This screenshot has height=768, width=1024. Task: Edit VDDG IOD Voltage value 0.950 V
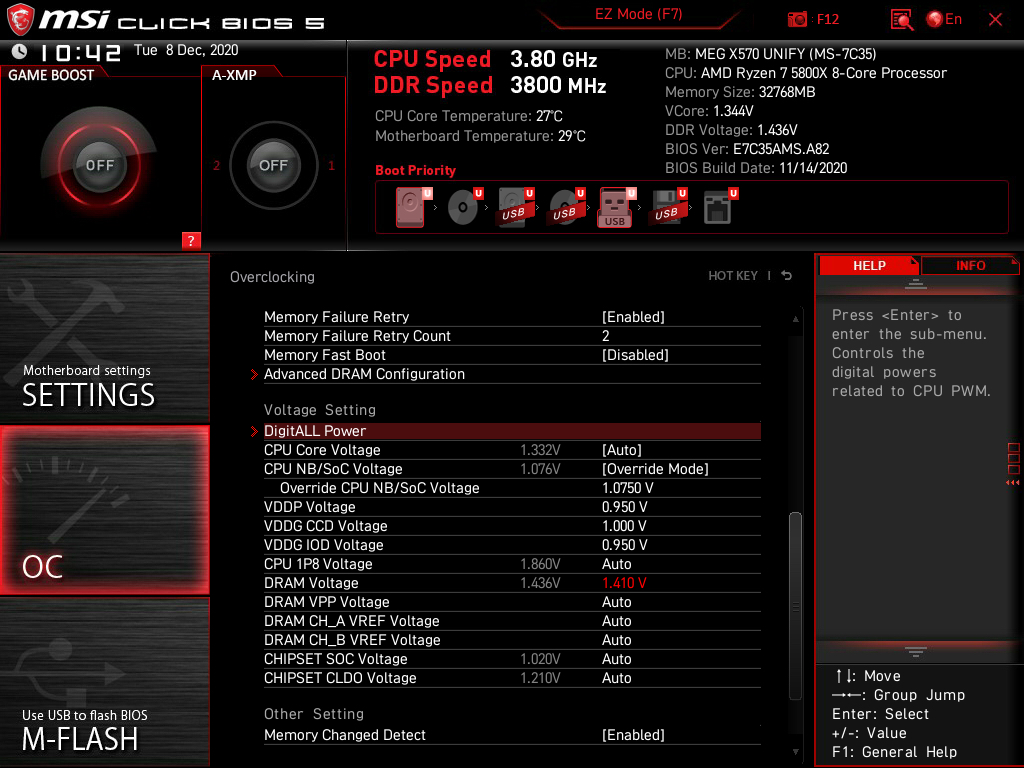tap(624, 545)
